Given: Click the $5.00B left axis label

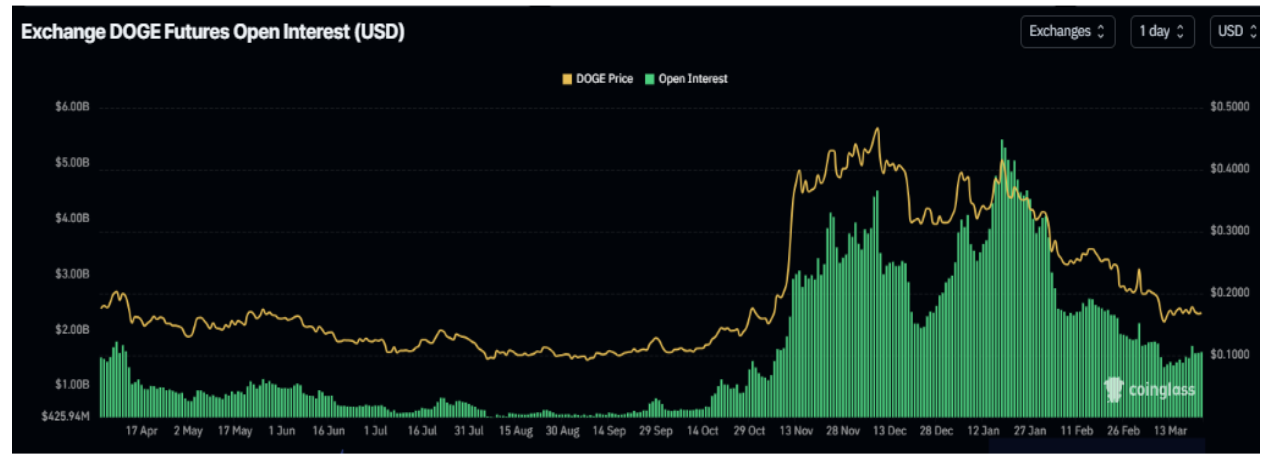Looking at the screenshot, I should [73, 162].
